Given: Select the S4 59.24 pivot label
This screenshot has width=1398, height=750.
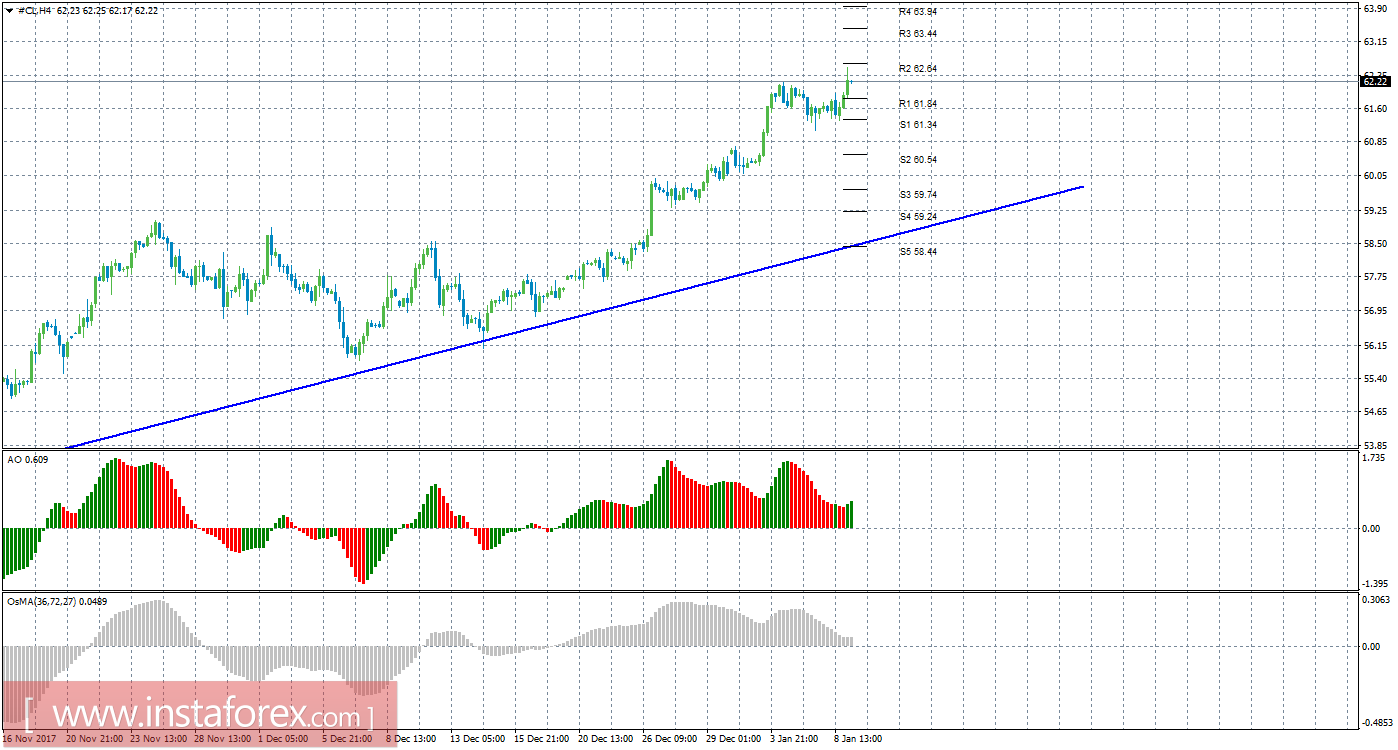Looking at the screenshot, I should click(x=917, y=217).
